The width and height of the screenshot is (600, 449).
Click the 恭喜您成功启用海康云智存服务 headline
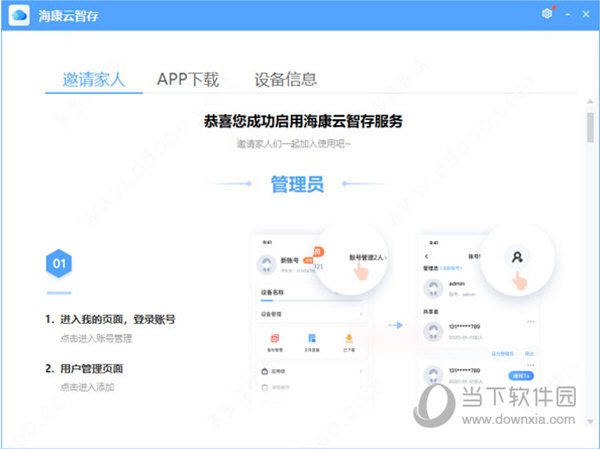pos(303,121)
